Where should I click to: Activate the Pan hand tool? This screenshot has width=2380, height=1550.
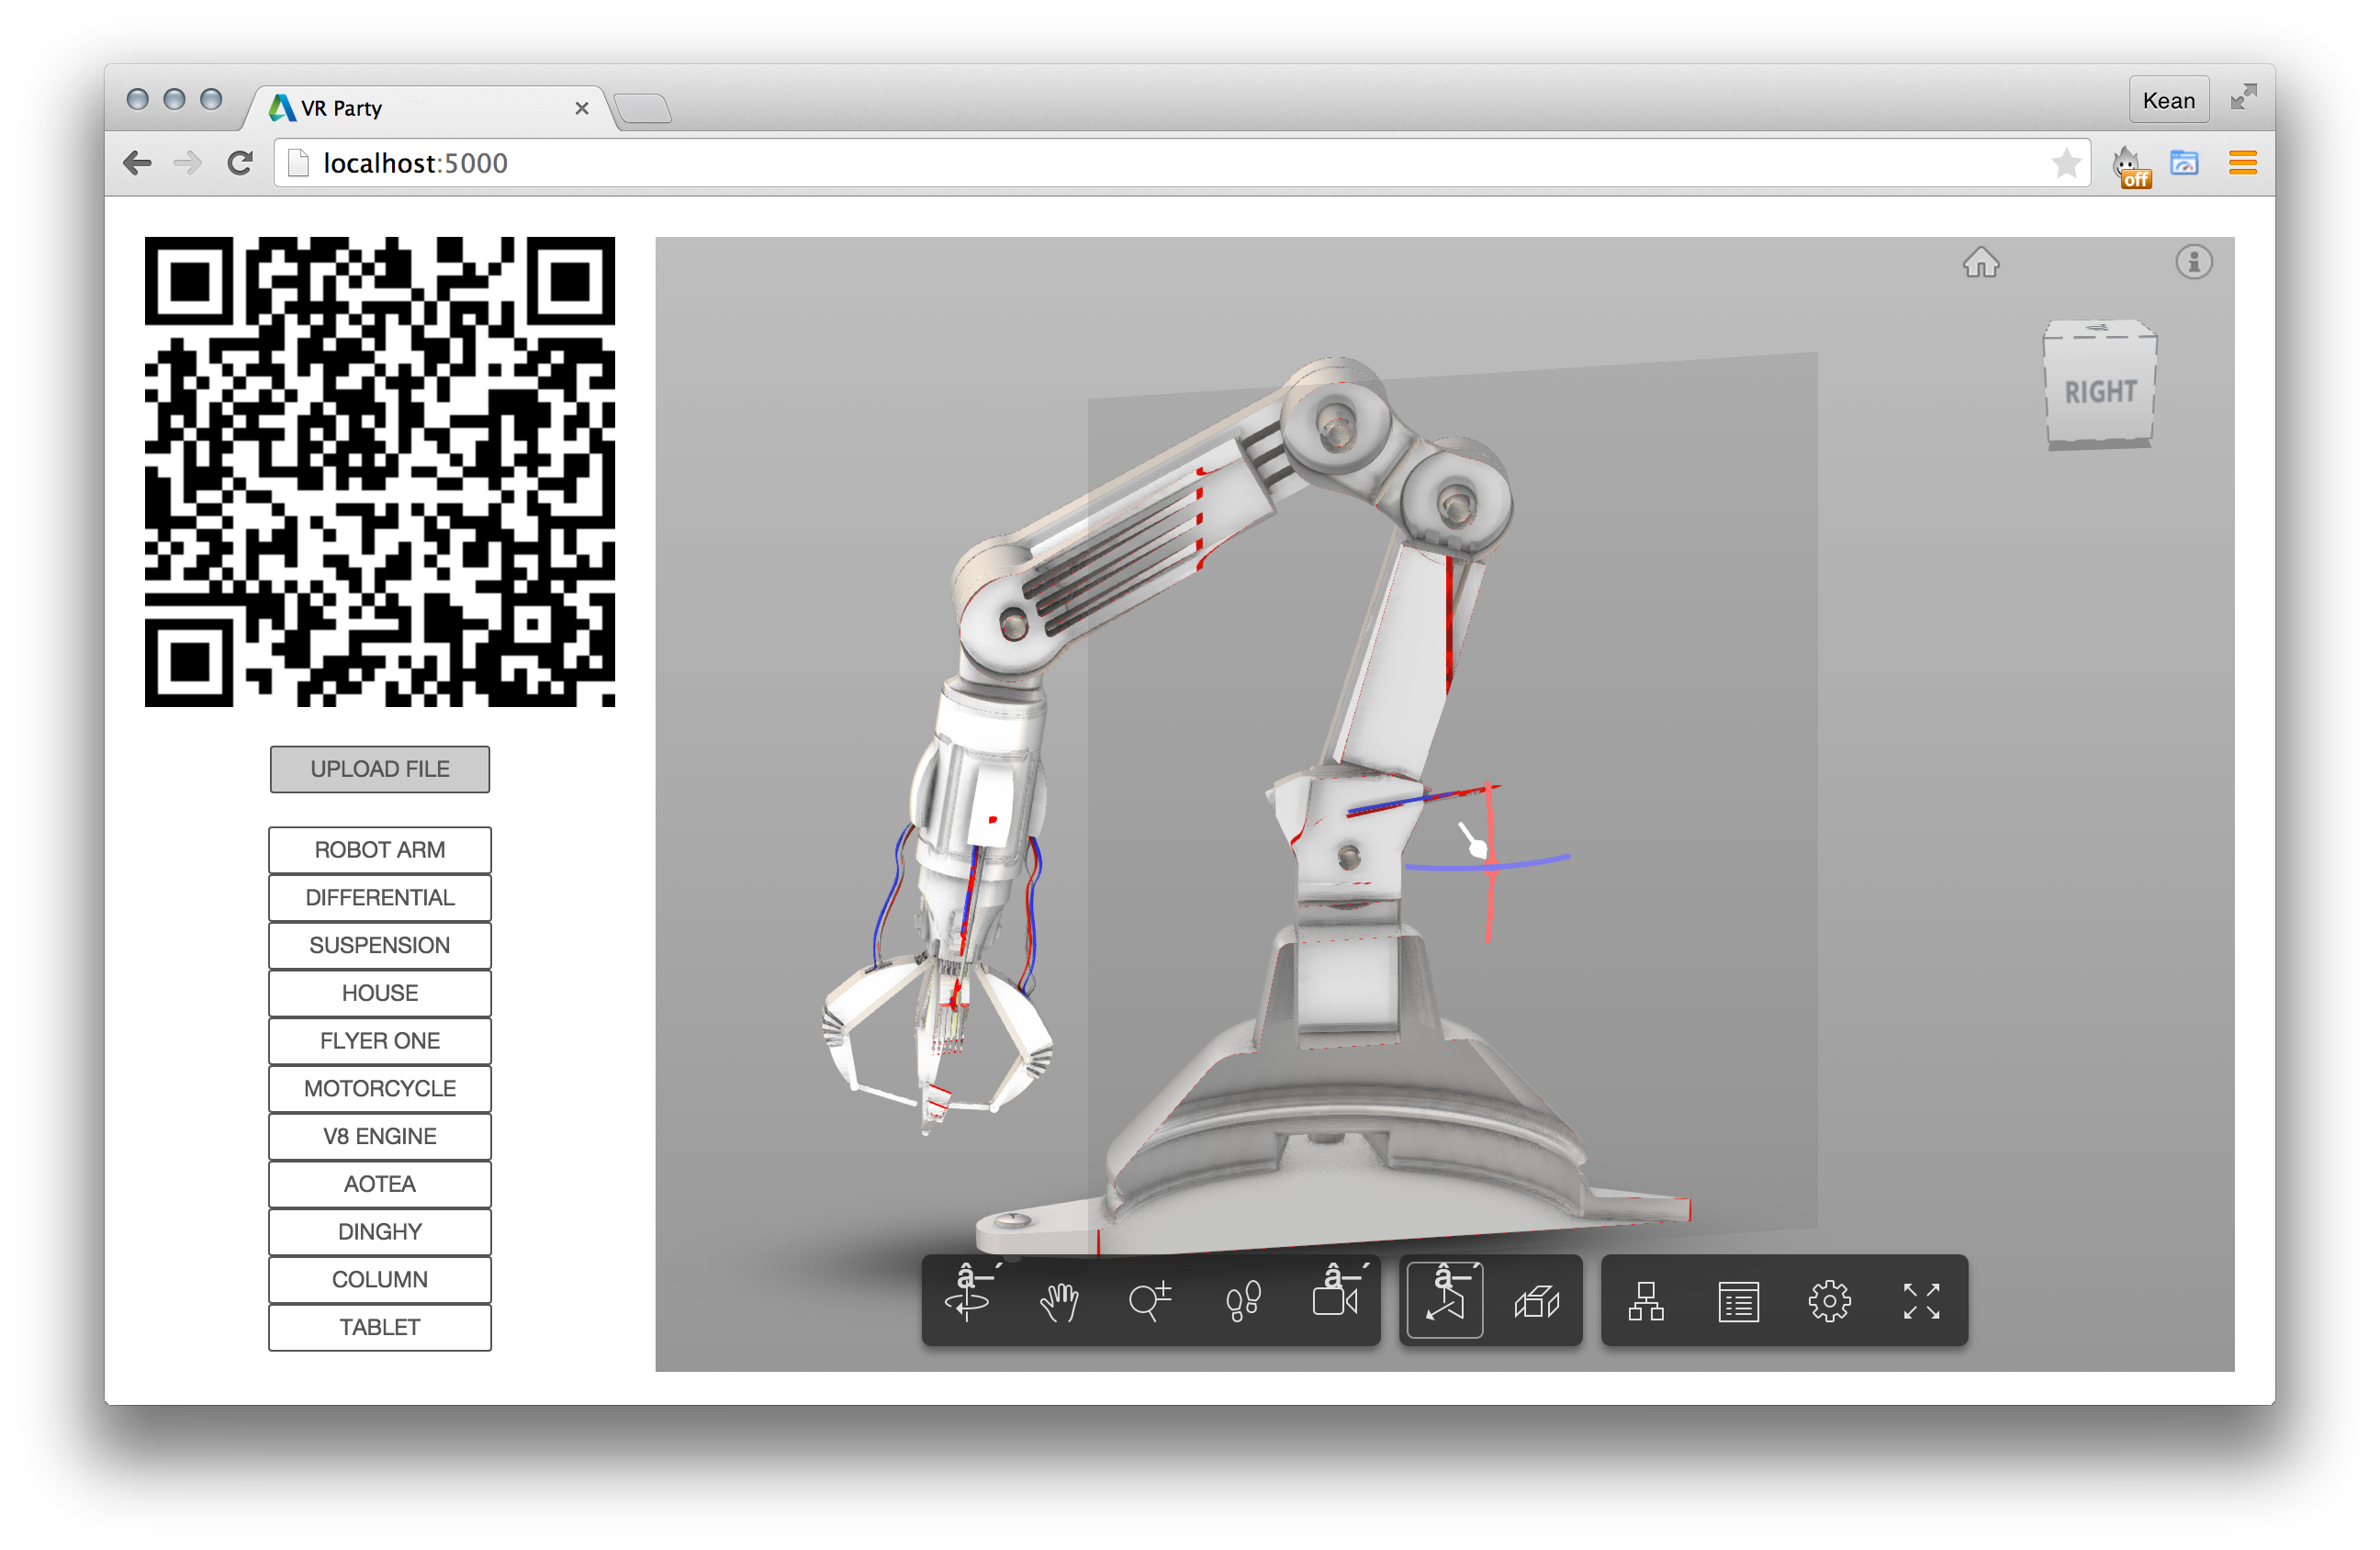pyautogui.click(x=1059, y=1301)
